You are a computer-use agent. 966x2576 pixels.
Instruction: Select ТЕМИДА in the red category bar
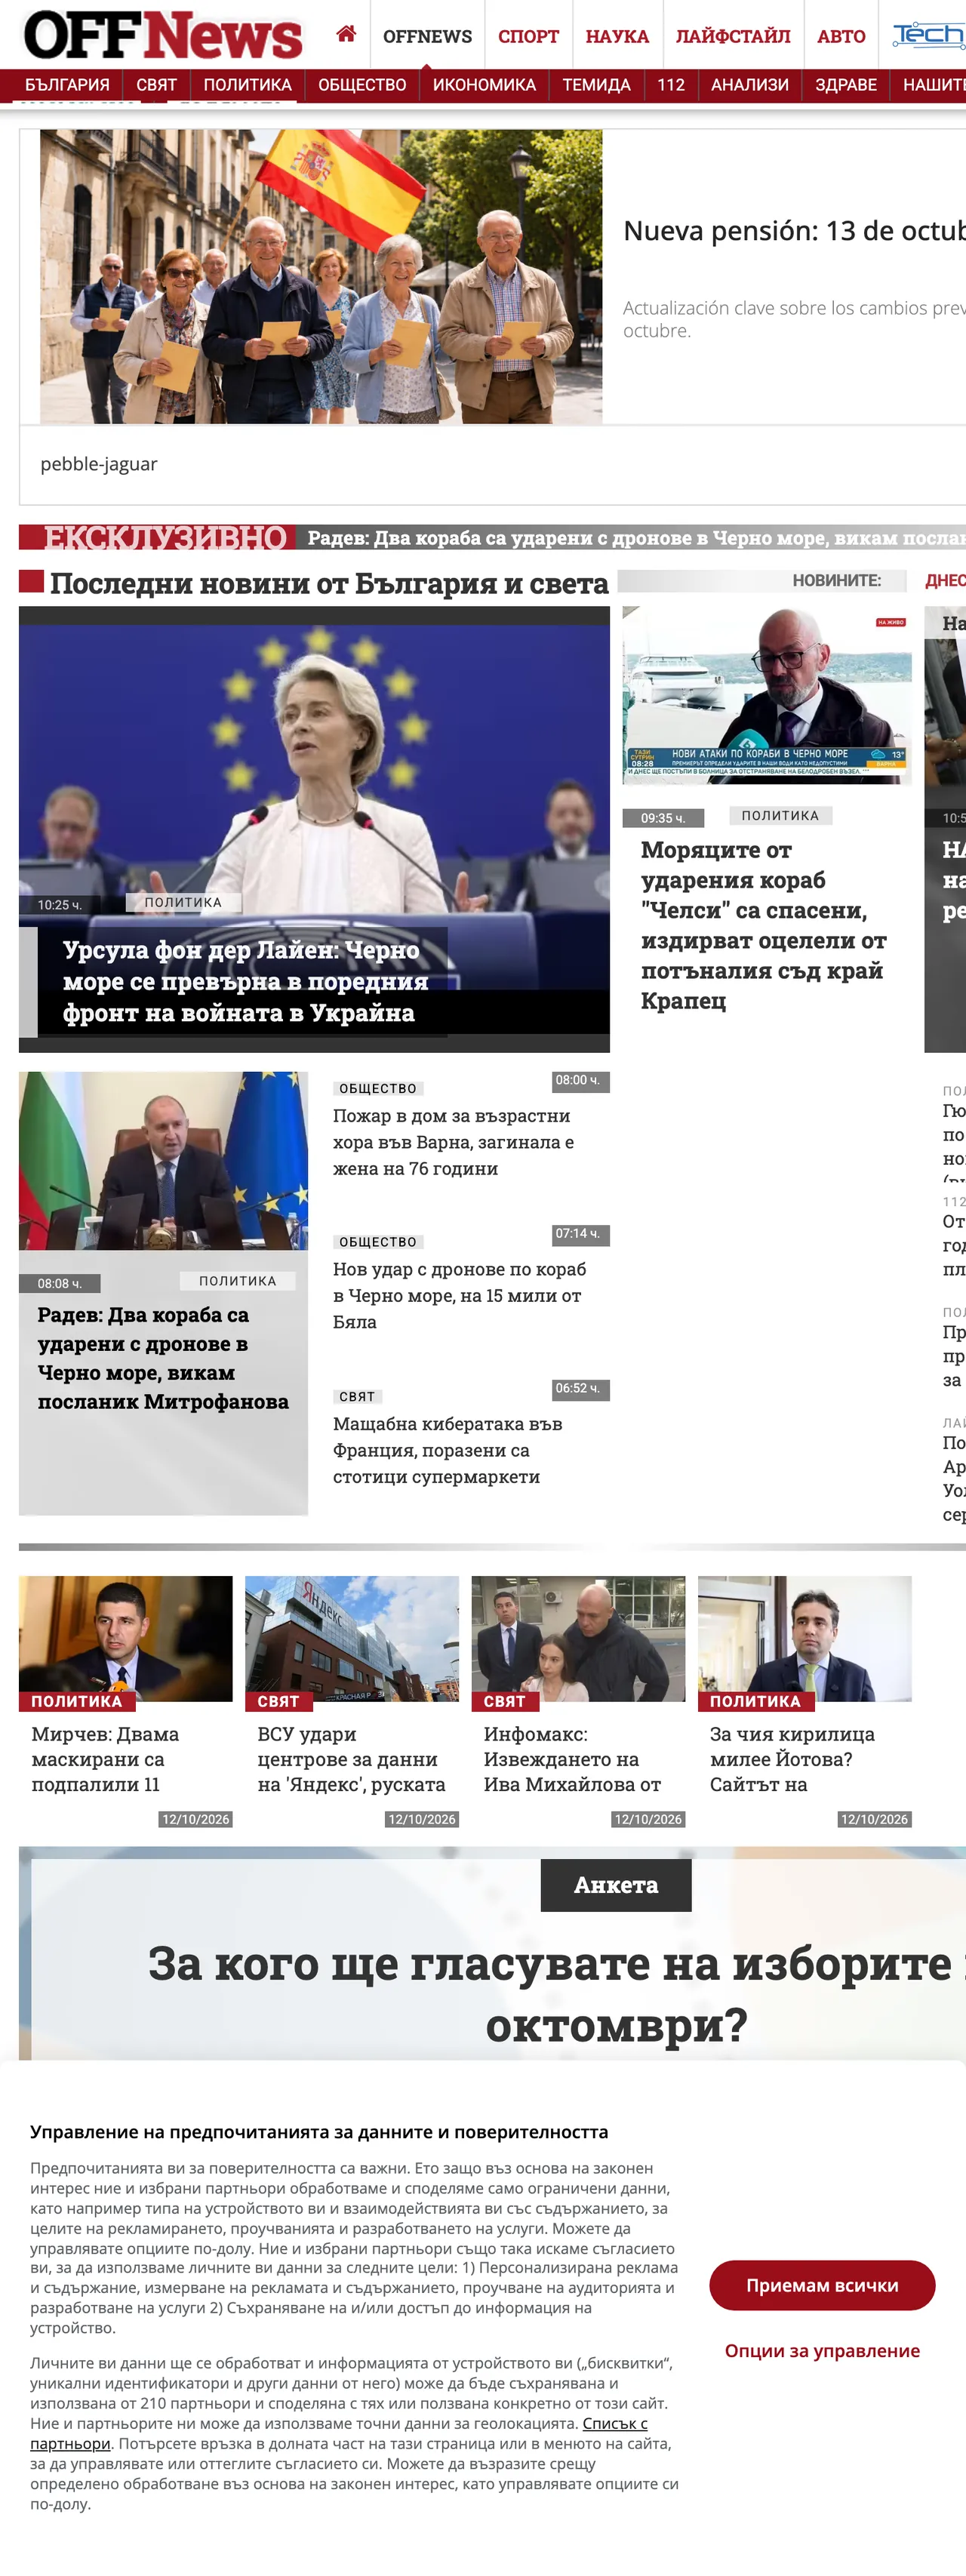[x=596, y=85]
